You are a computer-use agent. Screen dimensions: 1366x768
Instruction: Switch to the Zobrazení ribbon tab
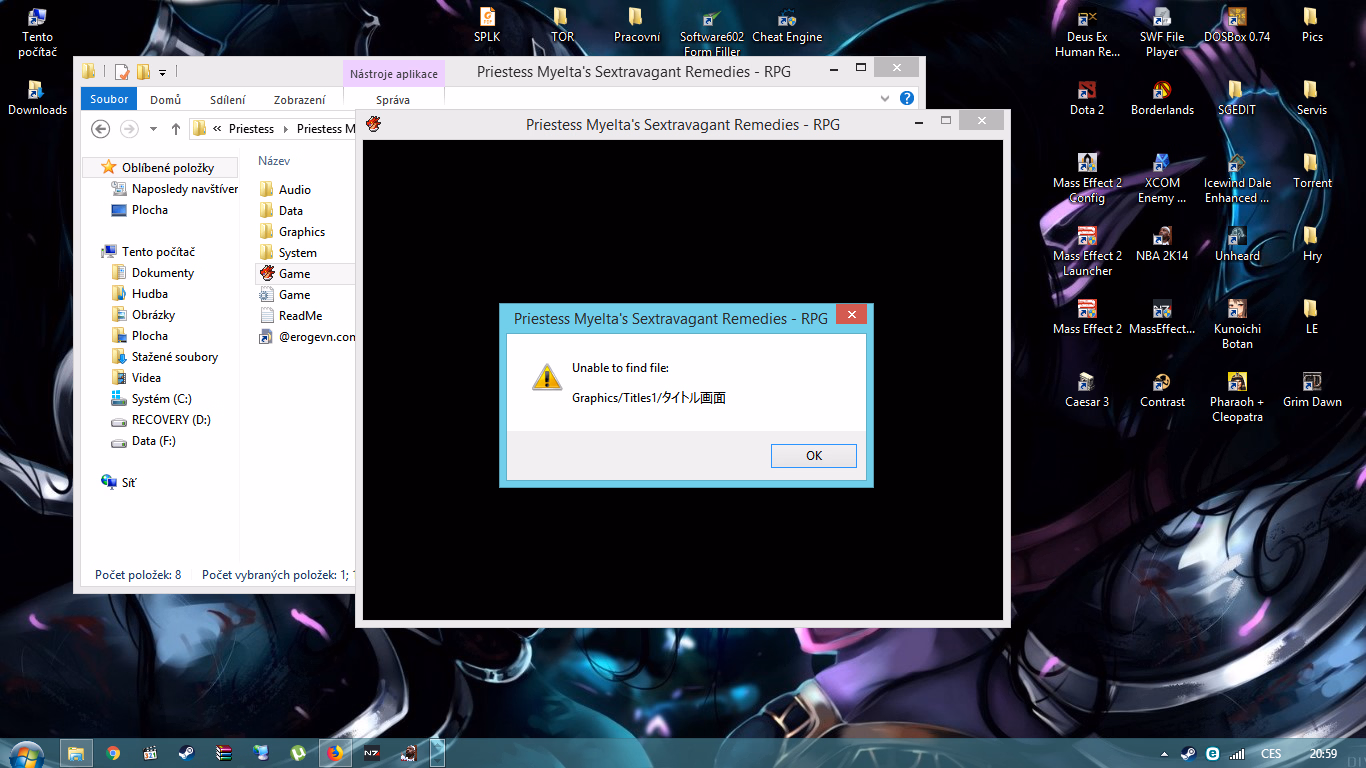coord(300,100)
